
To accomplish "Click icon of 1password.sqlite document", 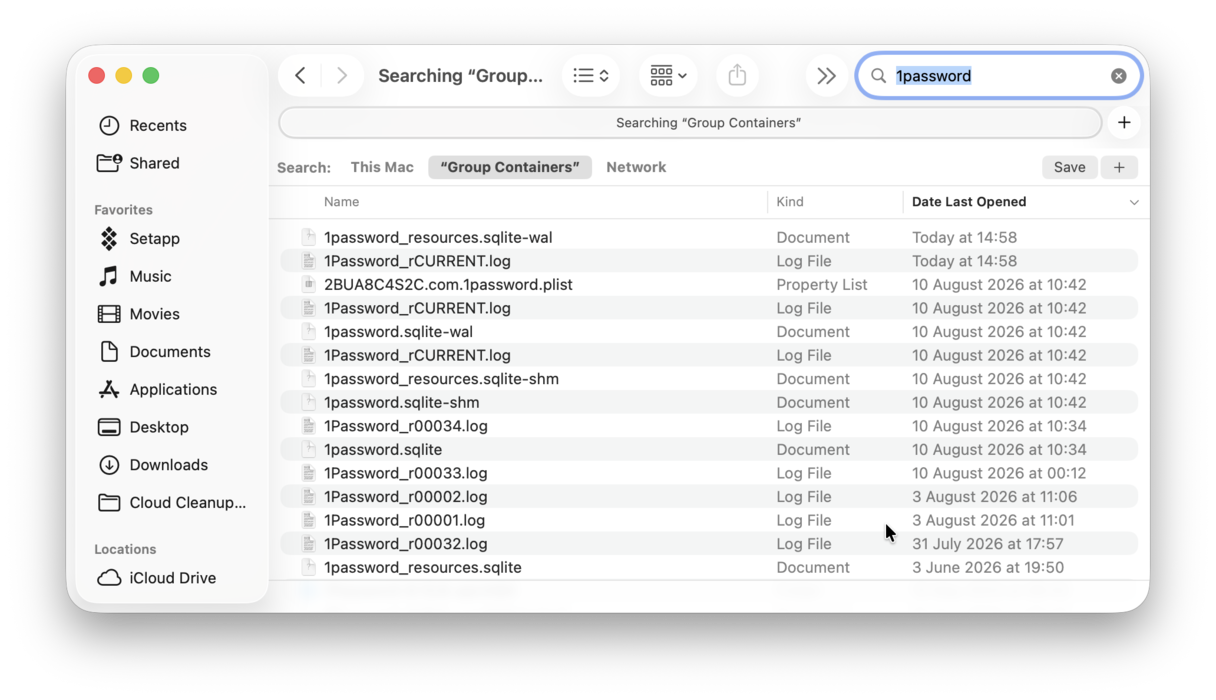I will 308,450.
